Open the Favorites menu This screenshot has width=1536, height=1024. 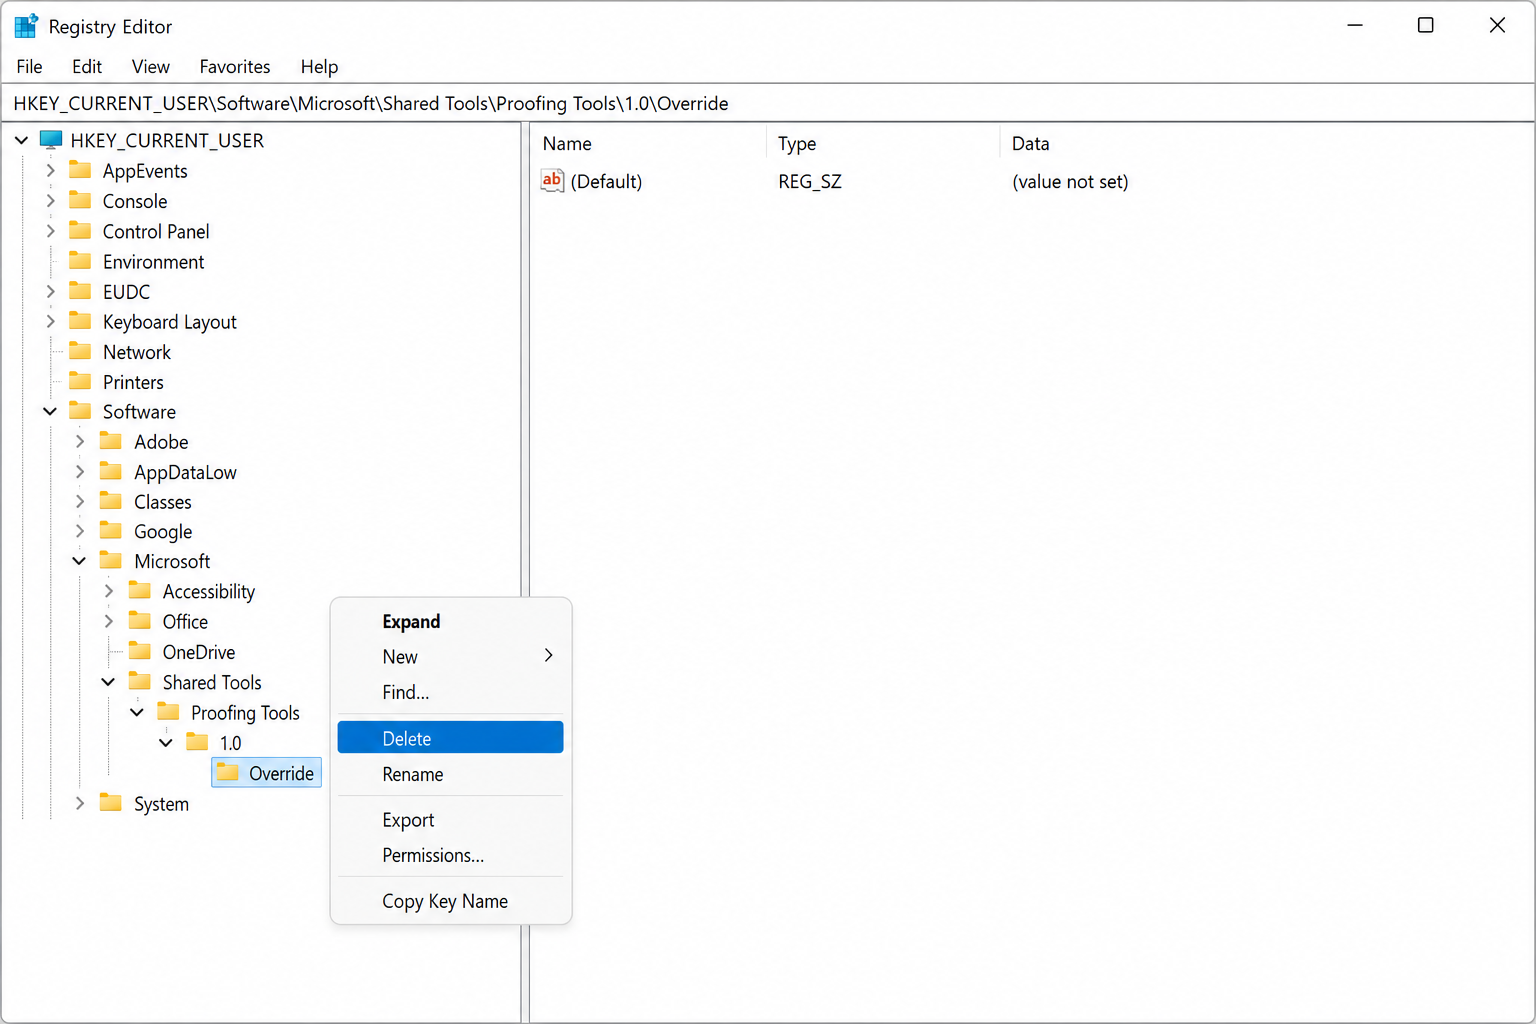click(235, 66)
